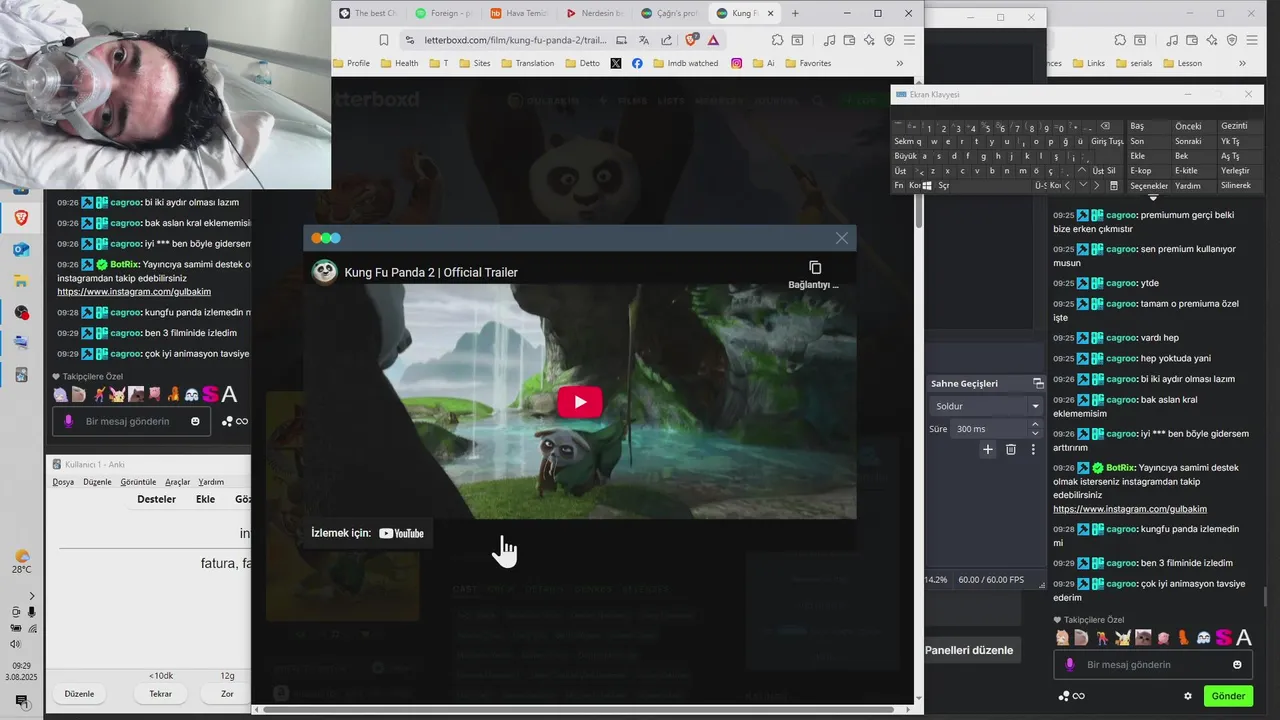Open Brave Rewards triangle icon

(713, 40)
